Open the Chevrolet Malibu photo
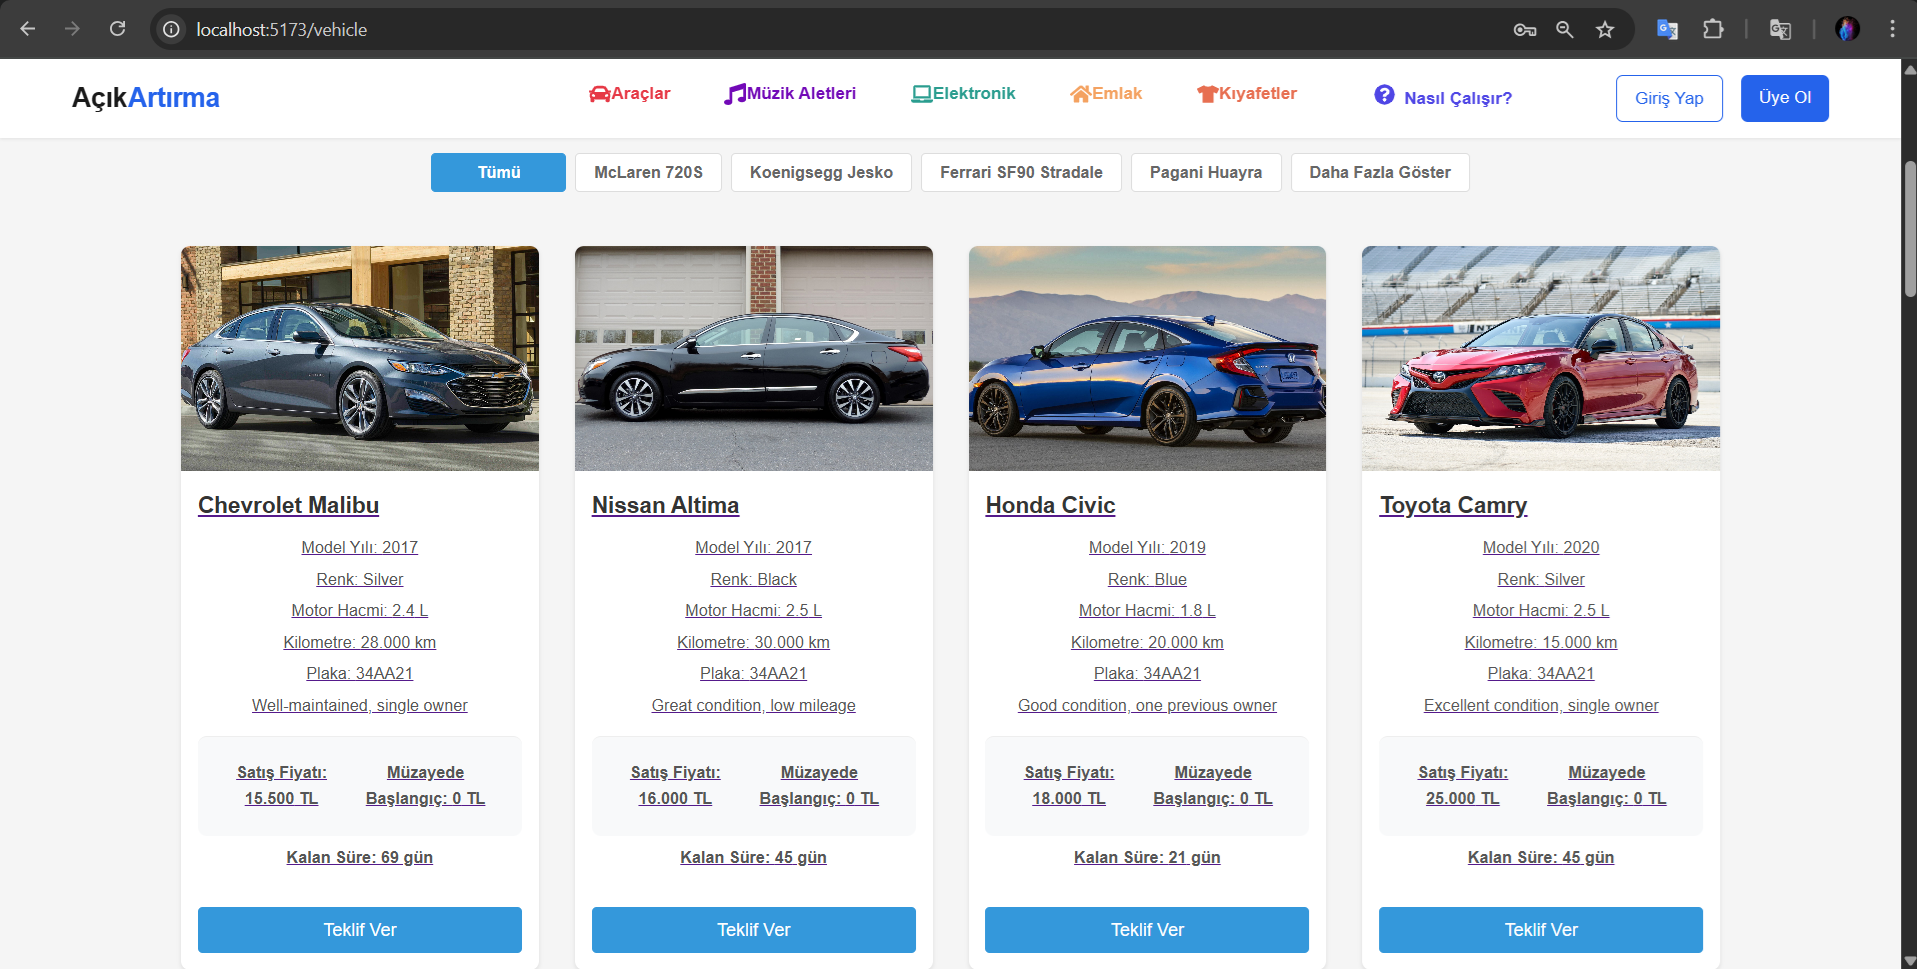This screenshot has width=1917, height=969. point(360,358)
